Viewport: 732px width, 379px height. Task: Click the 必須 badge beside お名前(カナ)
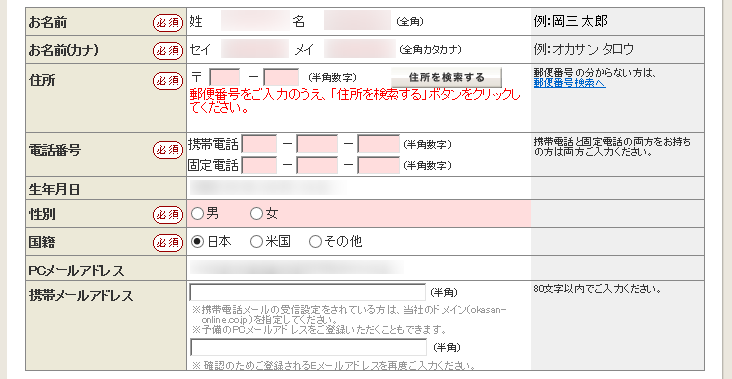pos(168,50)
